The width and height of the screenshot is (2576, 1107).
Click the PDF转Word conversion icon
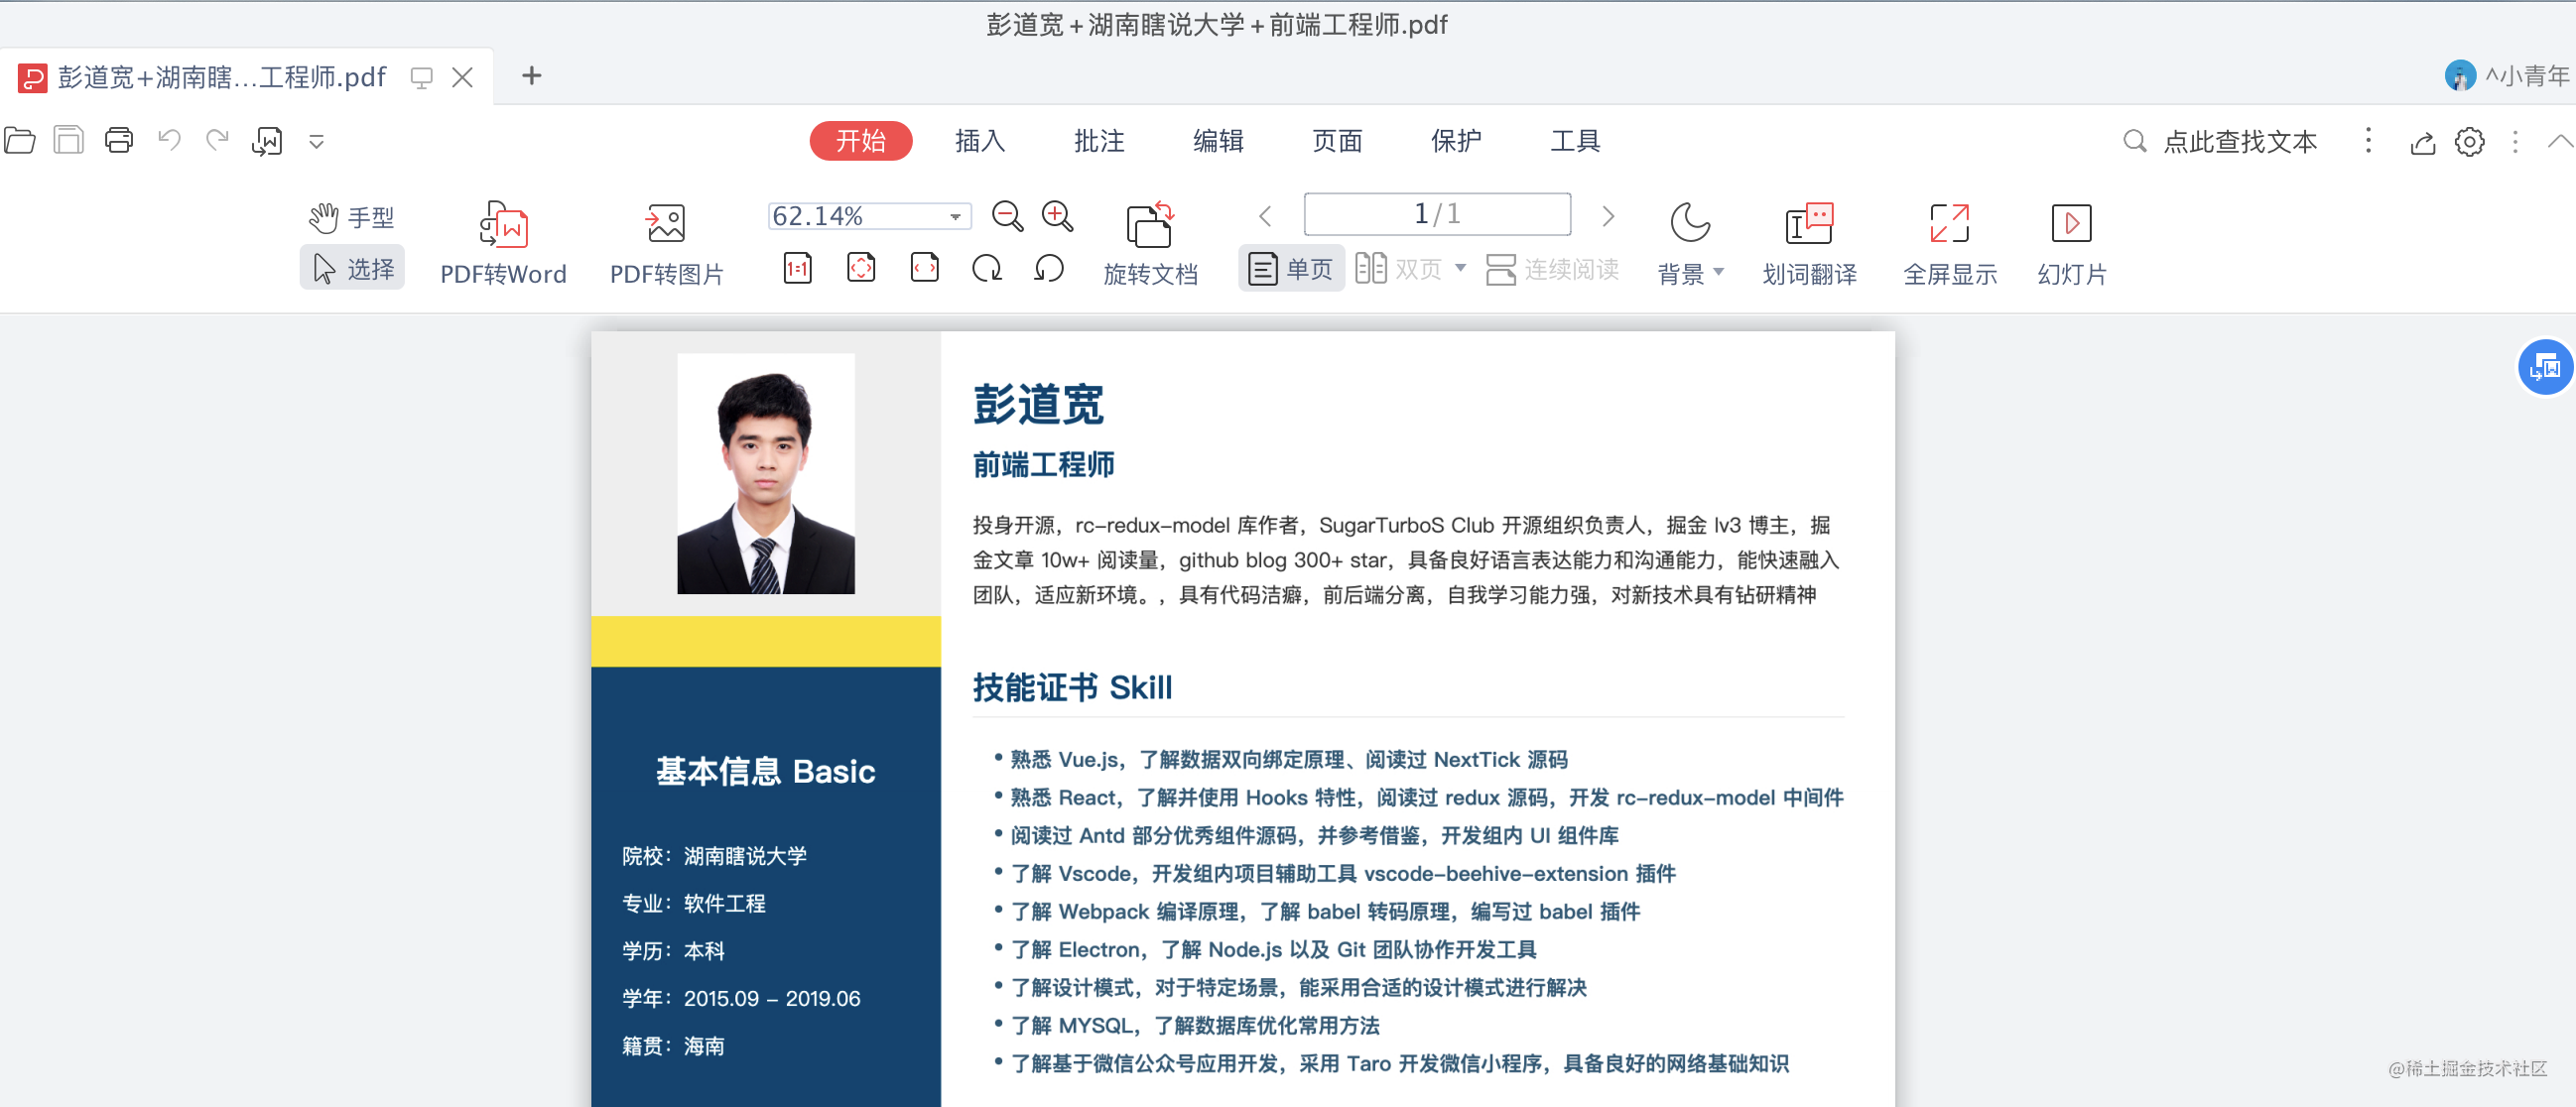pyautogui.click(x=503, y=224)
